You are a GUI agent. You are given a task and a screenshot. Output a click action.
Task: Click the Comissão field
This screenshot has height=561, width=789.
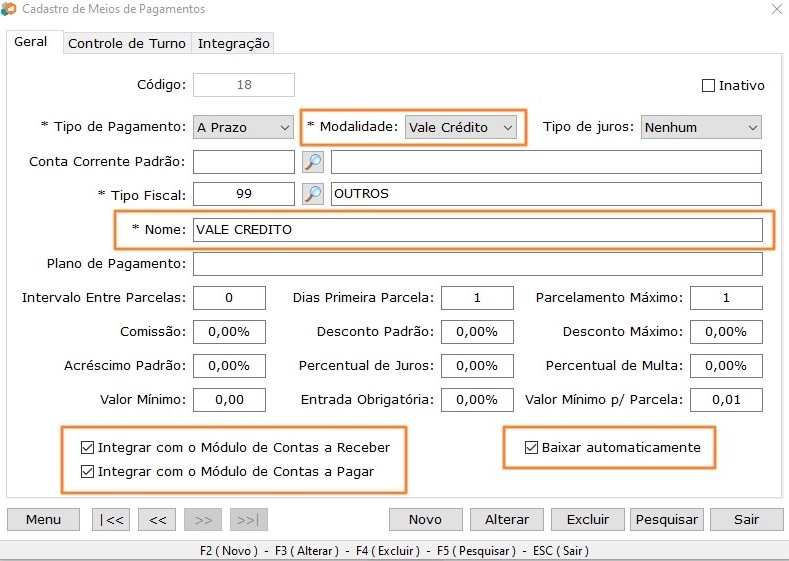click(229, 332)
